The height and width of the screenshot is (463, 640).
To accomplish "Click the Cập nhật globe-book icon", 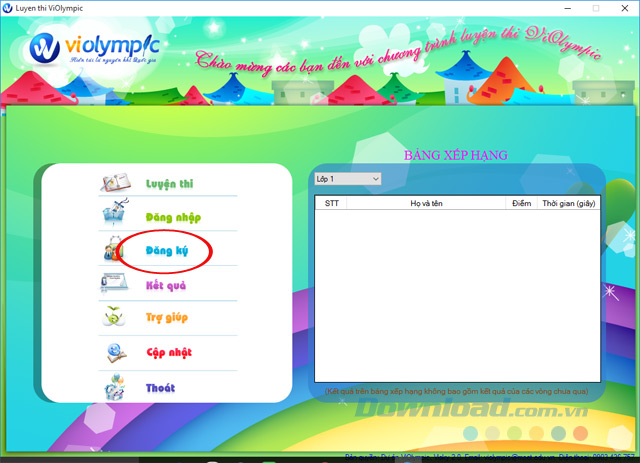I will tap(116, 353).
